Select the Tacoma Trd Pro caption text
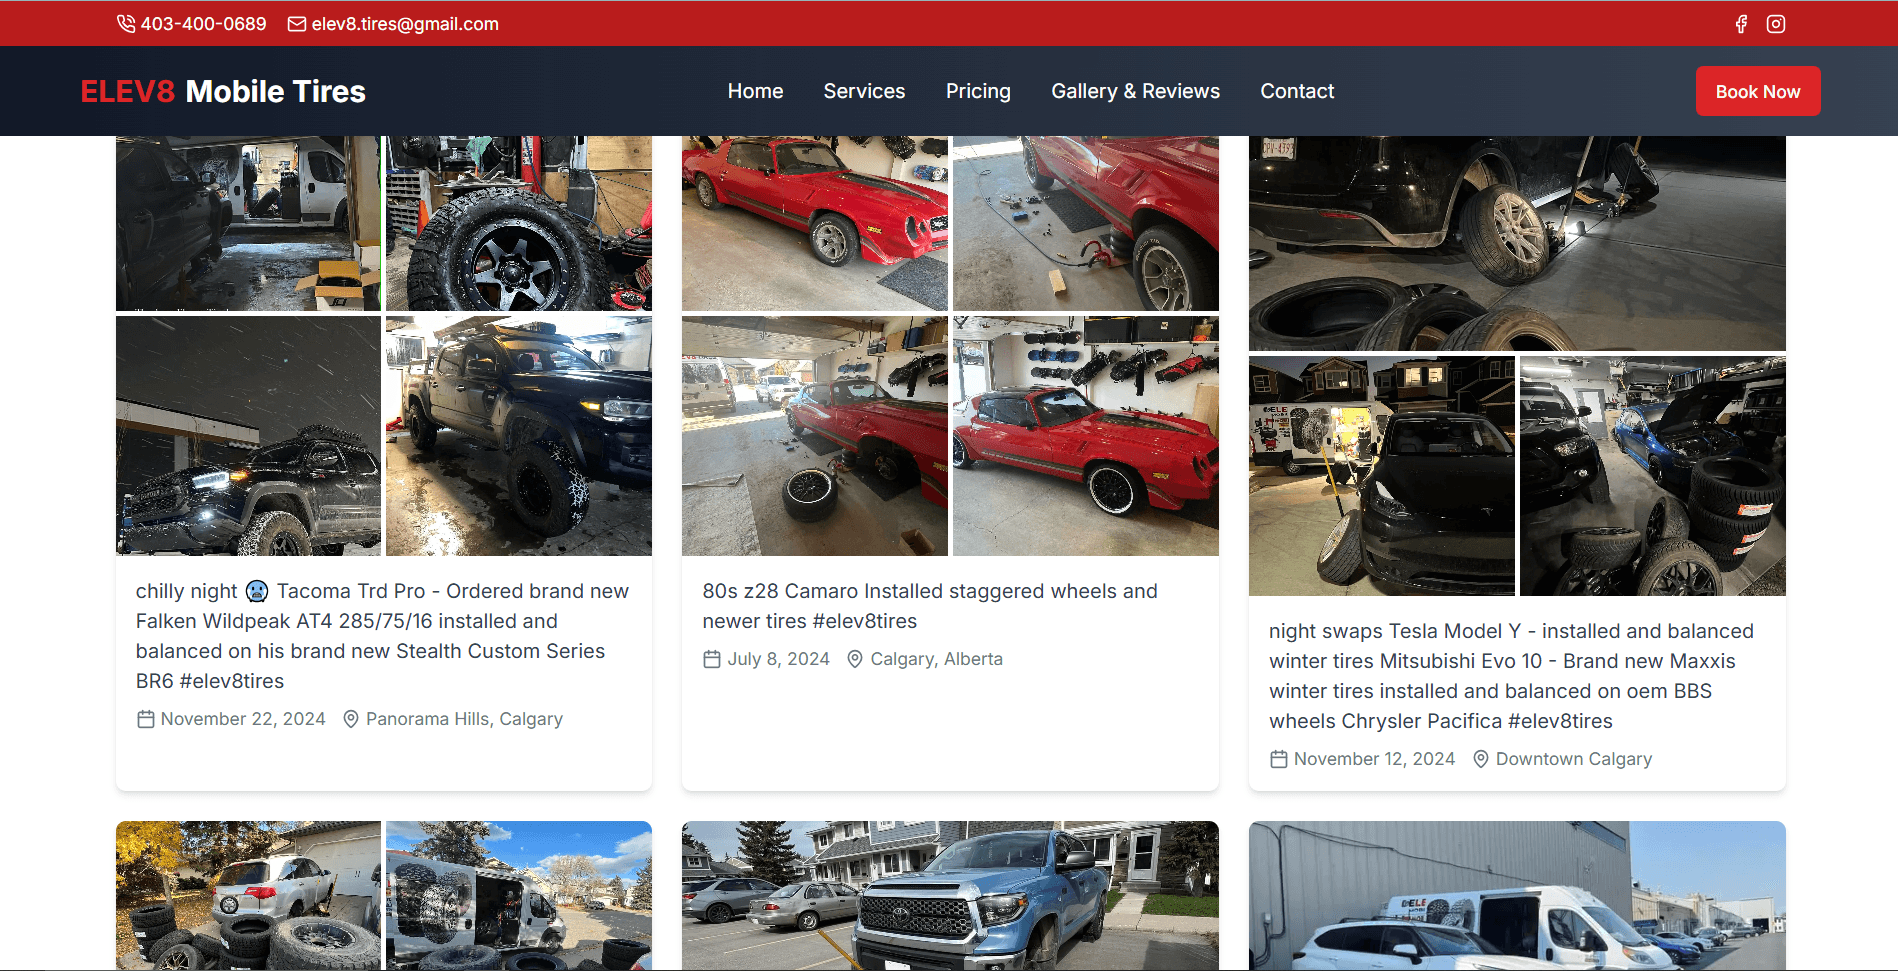Screen dimensions: 1898x971 (382, 636)
